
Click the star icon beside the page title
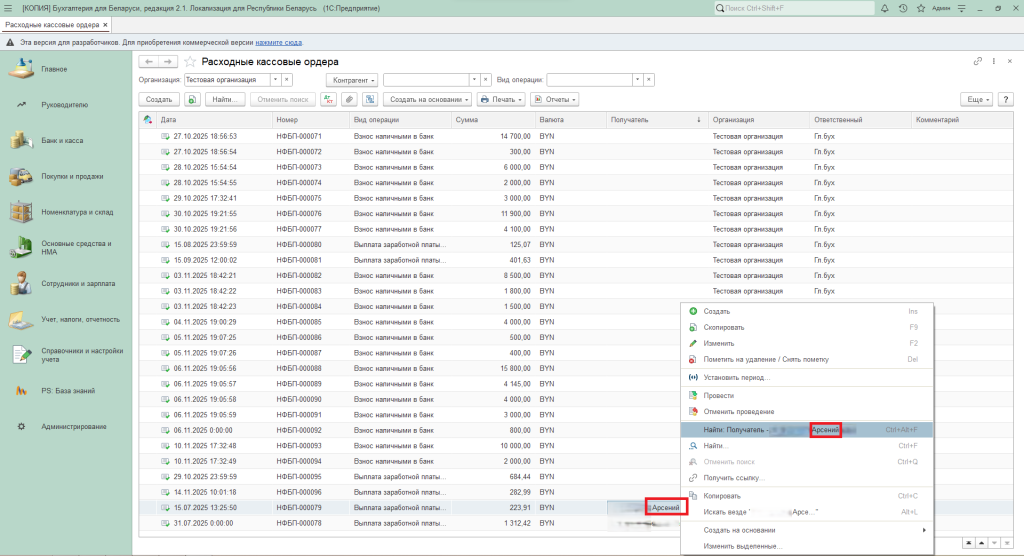tap(190, 62)
